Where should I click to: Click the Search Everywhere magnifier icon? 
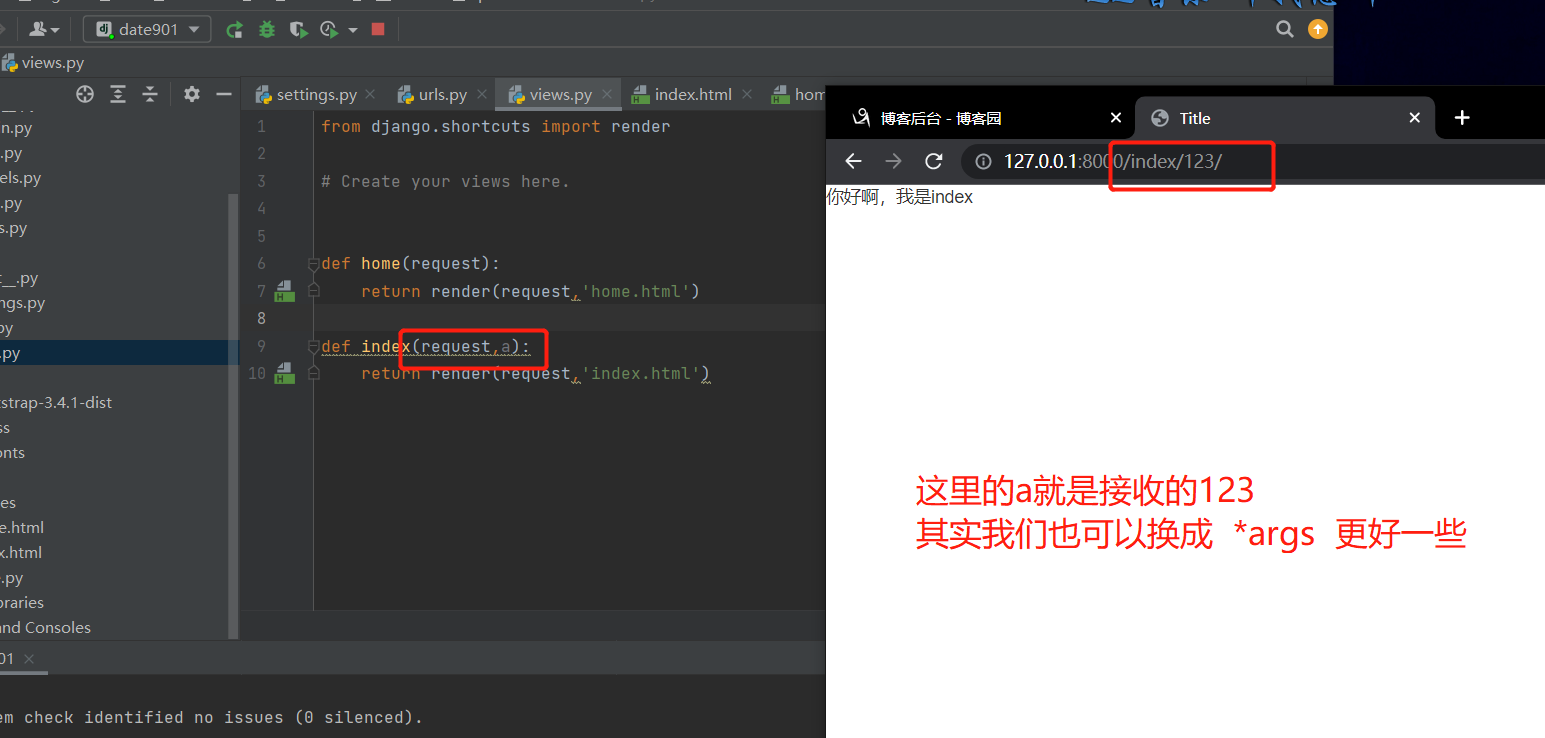pos(1285,29)
